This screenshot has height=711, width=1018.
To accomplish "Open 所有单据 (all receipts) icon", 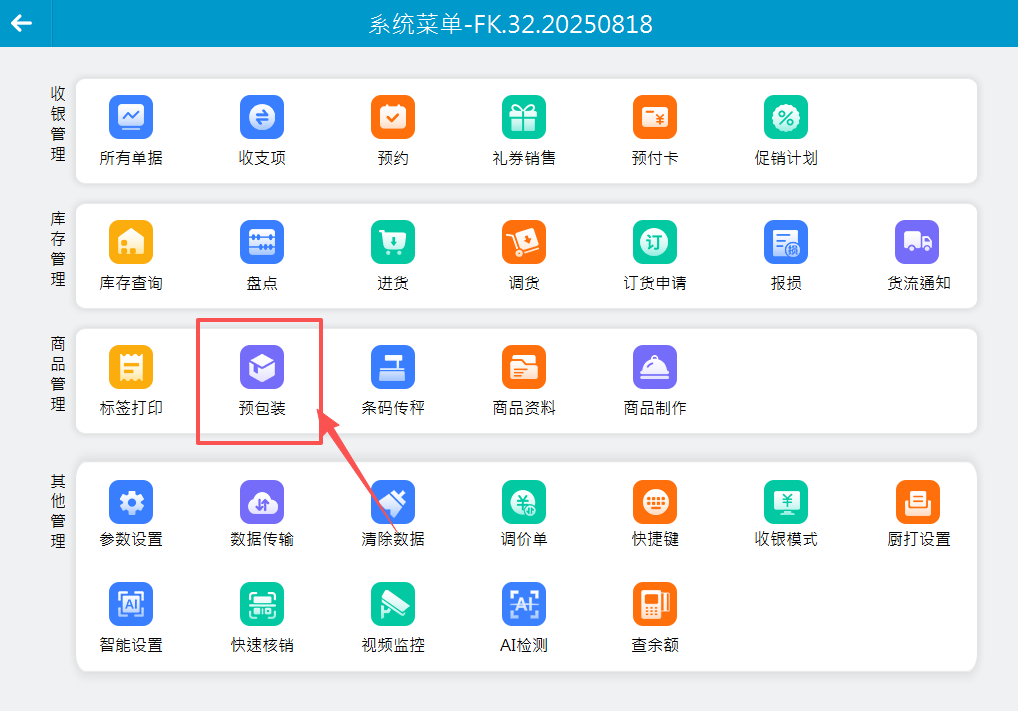I will pos(131,118).
